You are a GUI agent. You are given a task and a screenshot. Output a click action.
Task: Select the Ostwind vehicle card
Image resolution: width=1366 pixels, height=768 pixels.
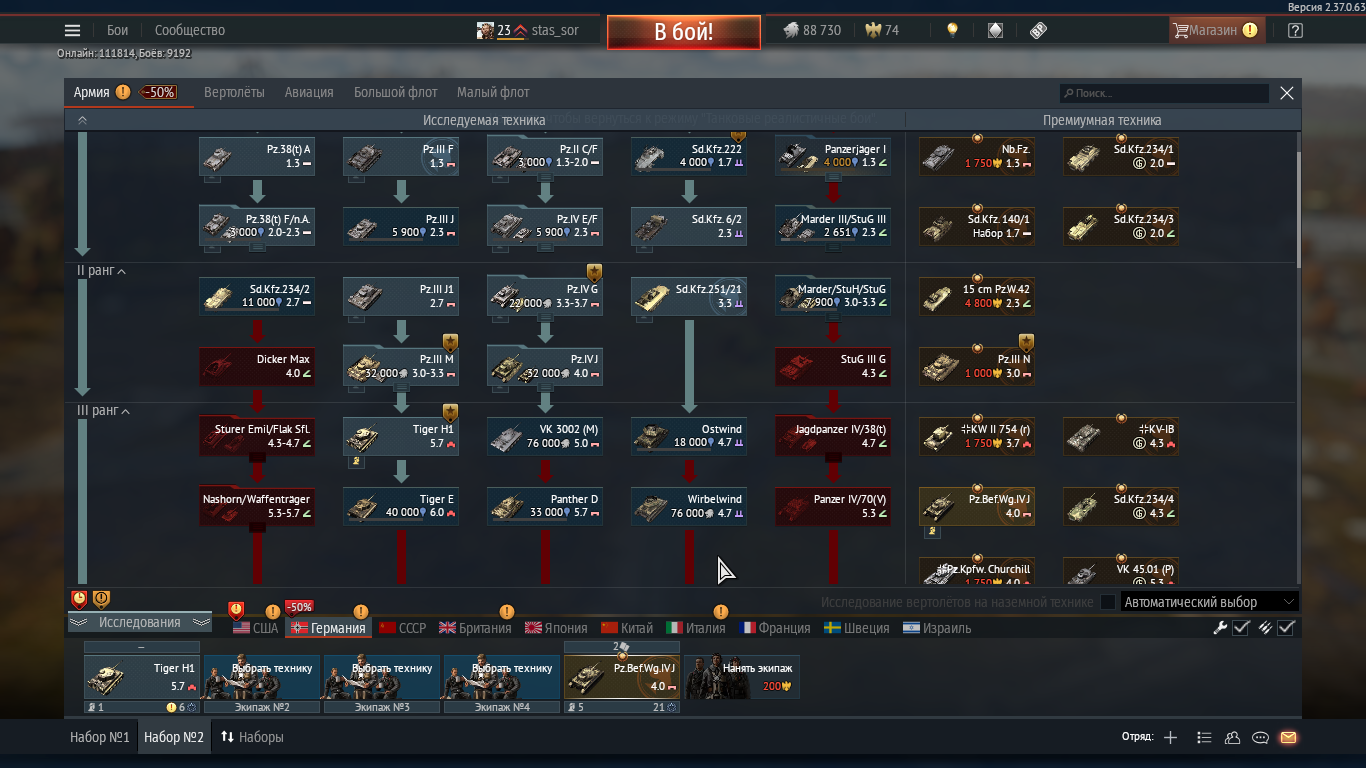coord(689,436)
